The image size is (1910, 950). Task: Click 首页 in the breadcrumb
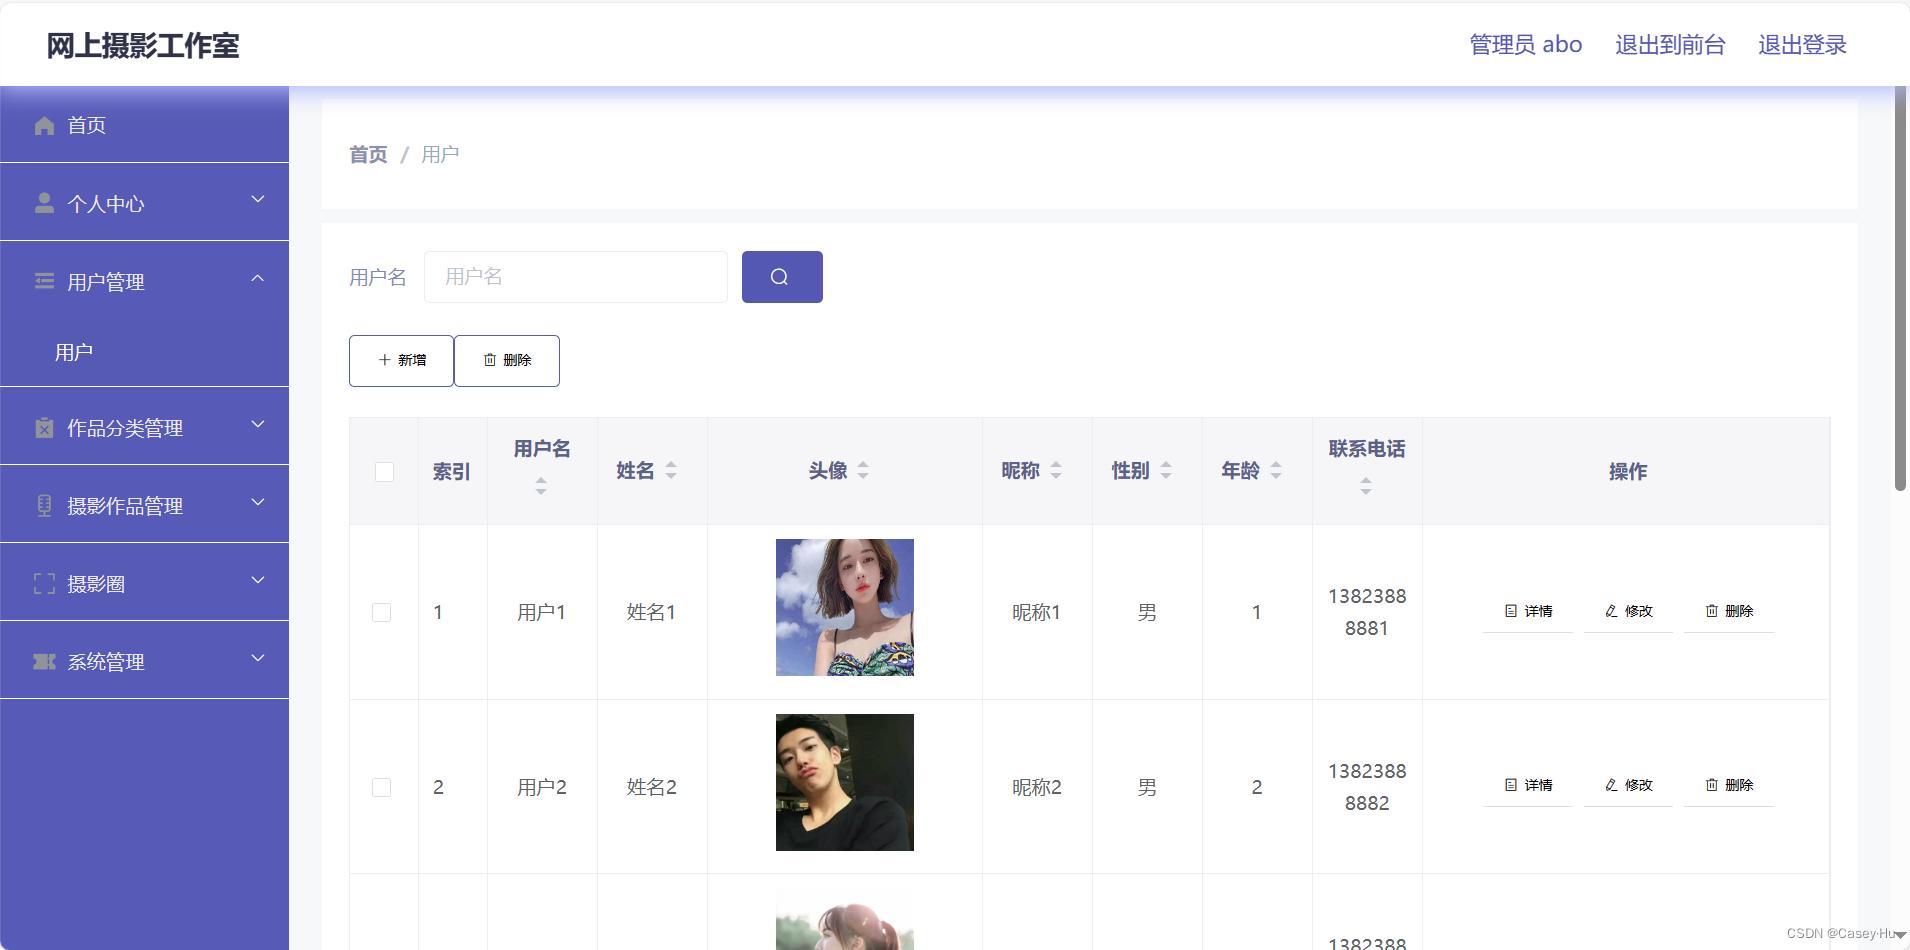tap(368, 155)
